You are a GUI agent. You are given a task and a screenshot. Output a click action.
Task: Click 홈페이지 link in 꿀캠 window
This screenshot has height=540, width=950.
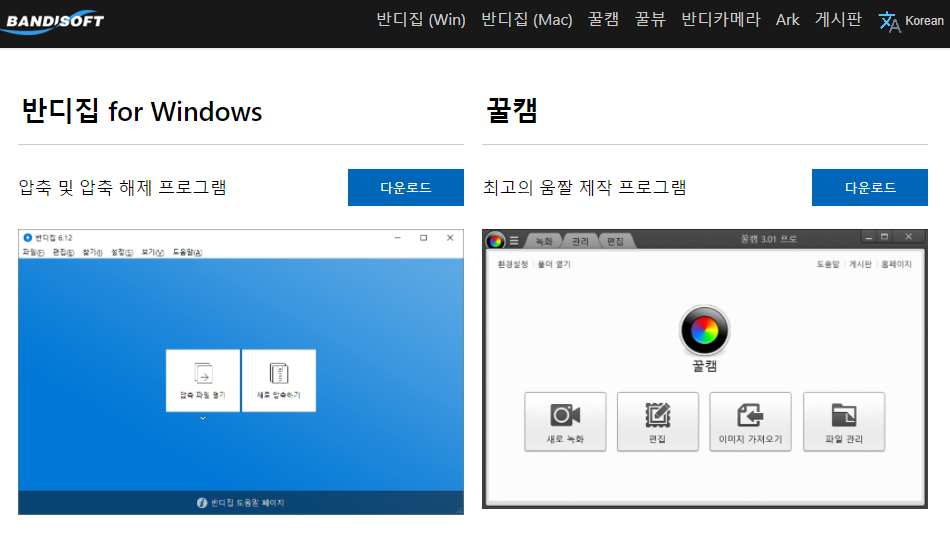pos(896,264)
